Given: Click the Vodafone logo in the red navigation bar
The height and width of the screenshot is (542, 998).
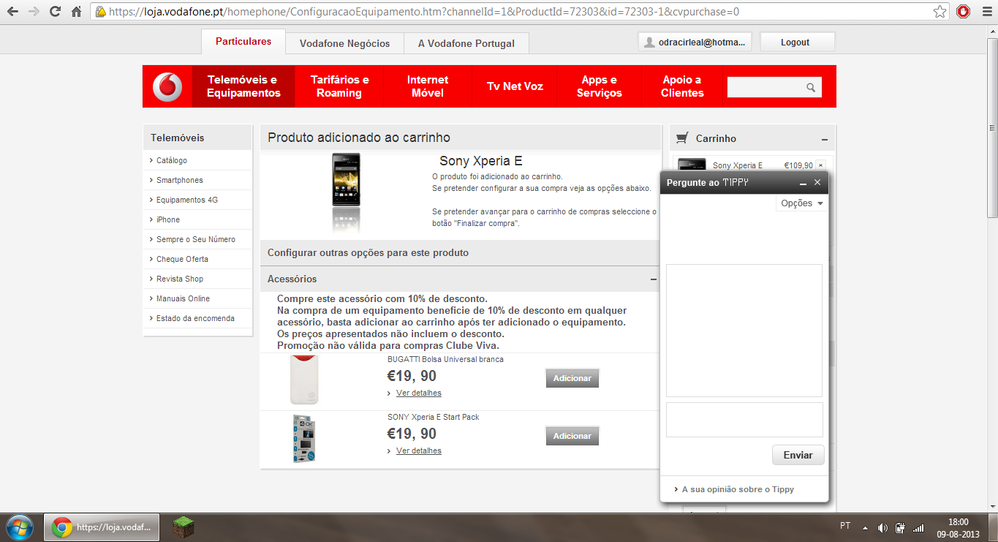Looking at the screenshot, I should [167, 87].
